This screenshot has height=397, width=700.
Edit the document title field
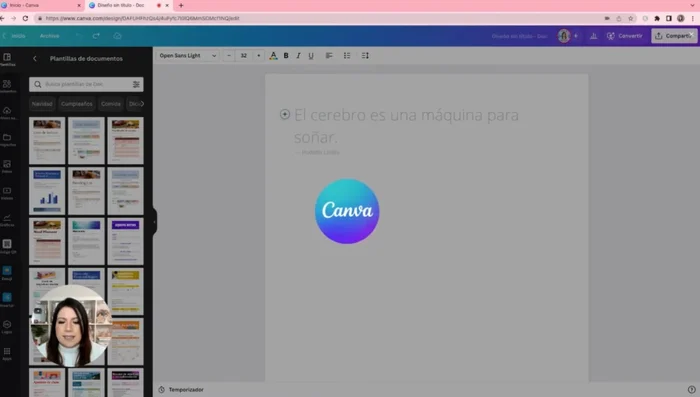(519, 36)
